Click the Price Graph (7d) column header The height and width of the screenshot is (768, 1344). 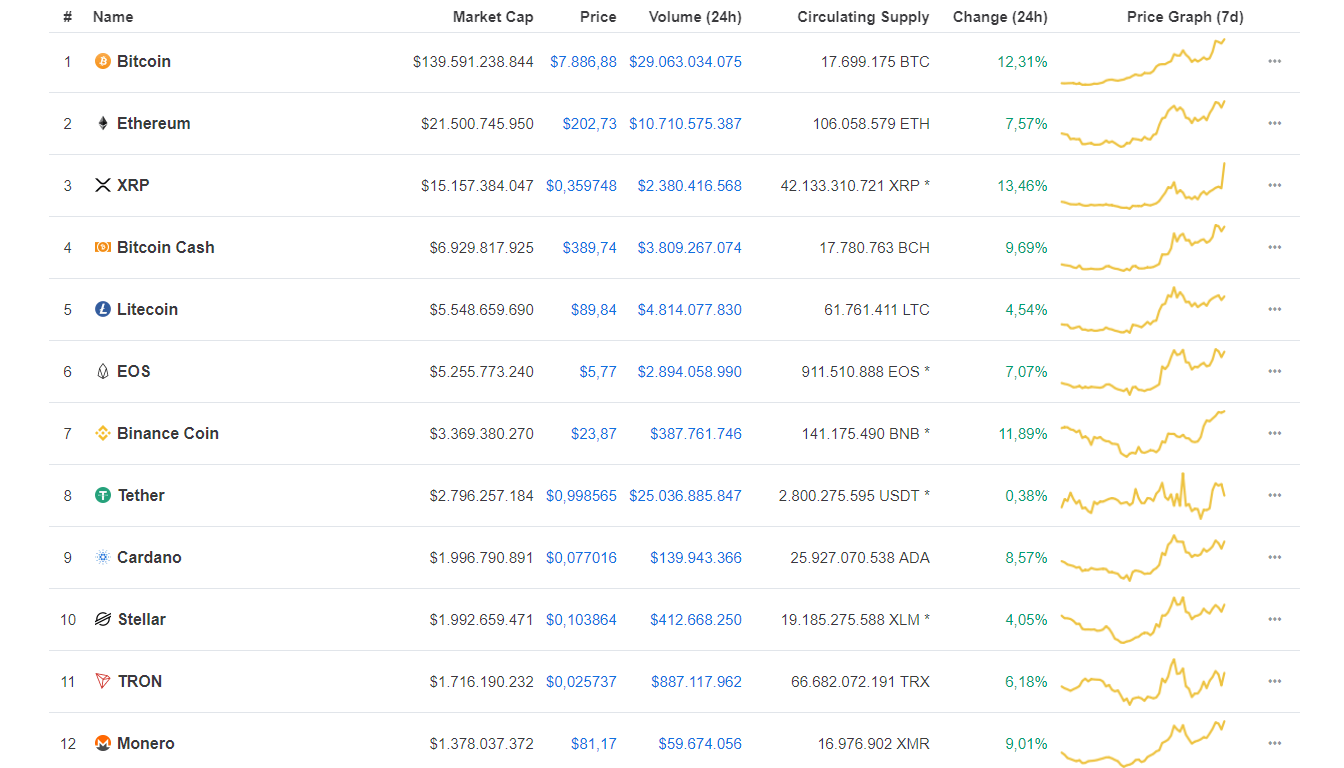(x=1185, y=17)
